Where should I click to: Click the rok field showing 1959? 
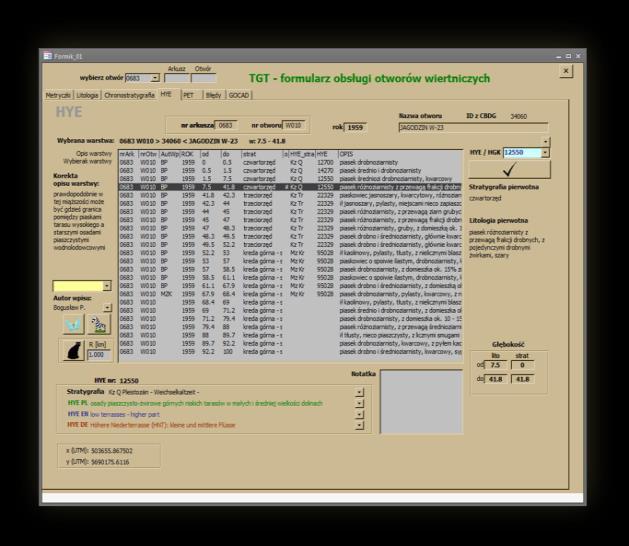355,128
